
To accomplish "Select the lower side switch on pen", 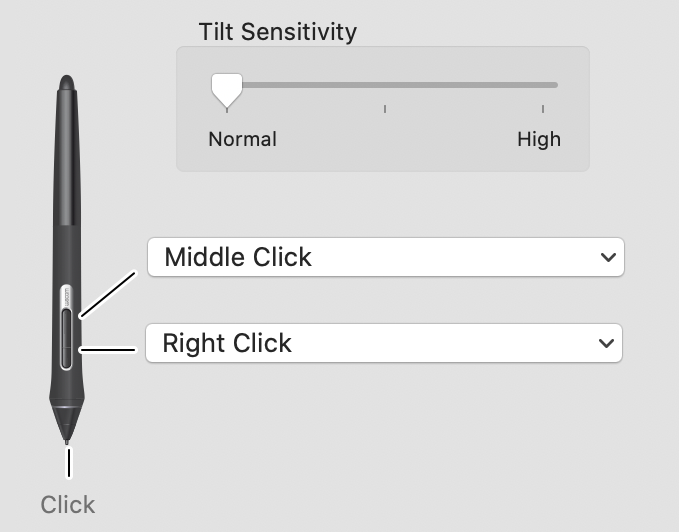I will pyautogui.click(x=66, y=357).
